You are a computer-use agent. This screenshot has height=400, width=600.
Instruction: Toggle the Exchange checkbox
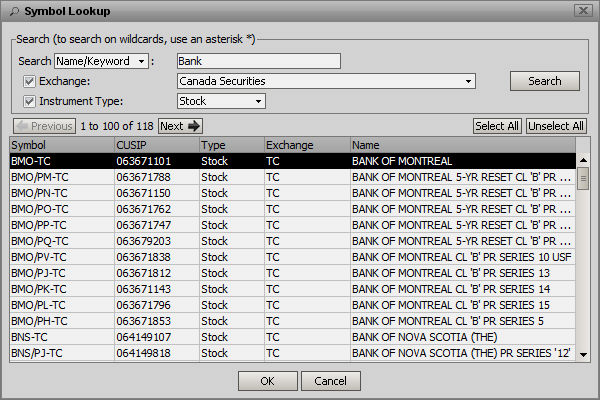[29, 82]
